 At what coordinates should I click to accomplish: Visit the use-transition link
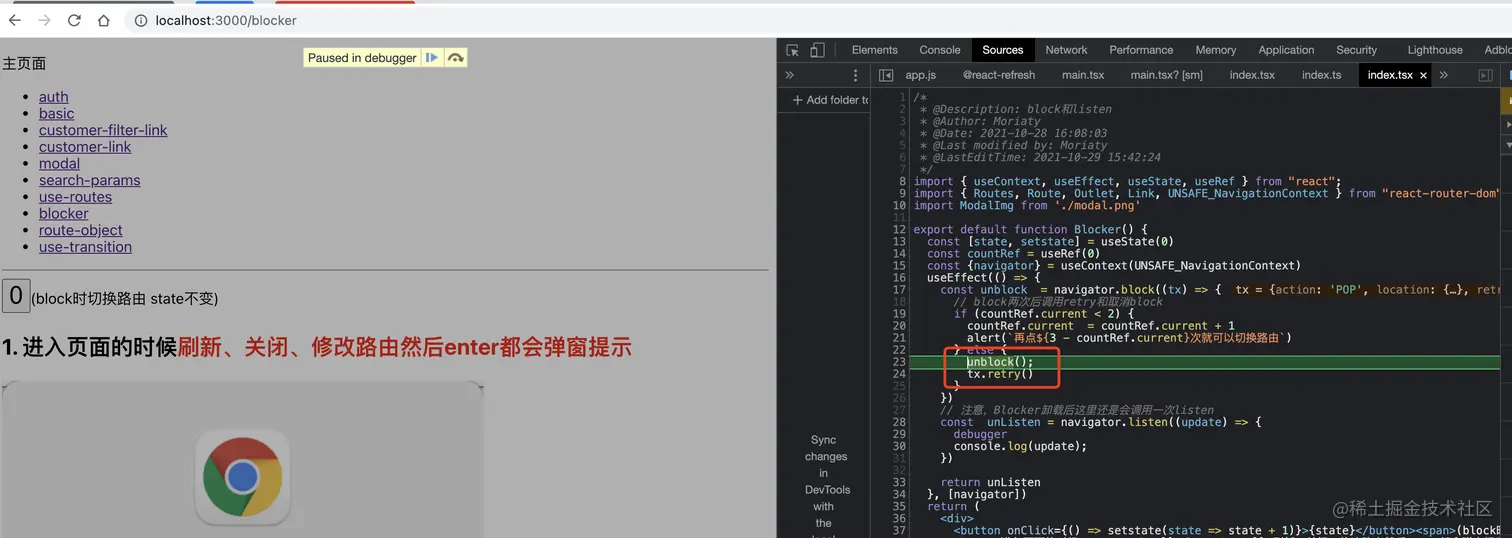pos(86,247)
